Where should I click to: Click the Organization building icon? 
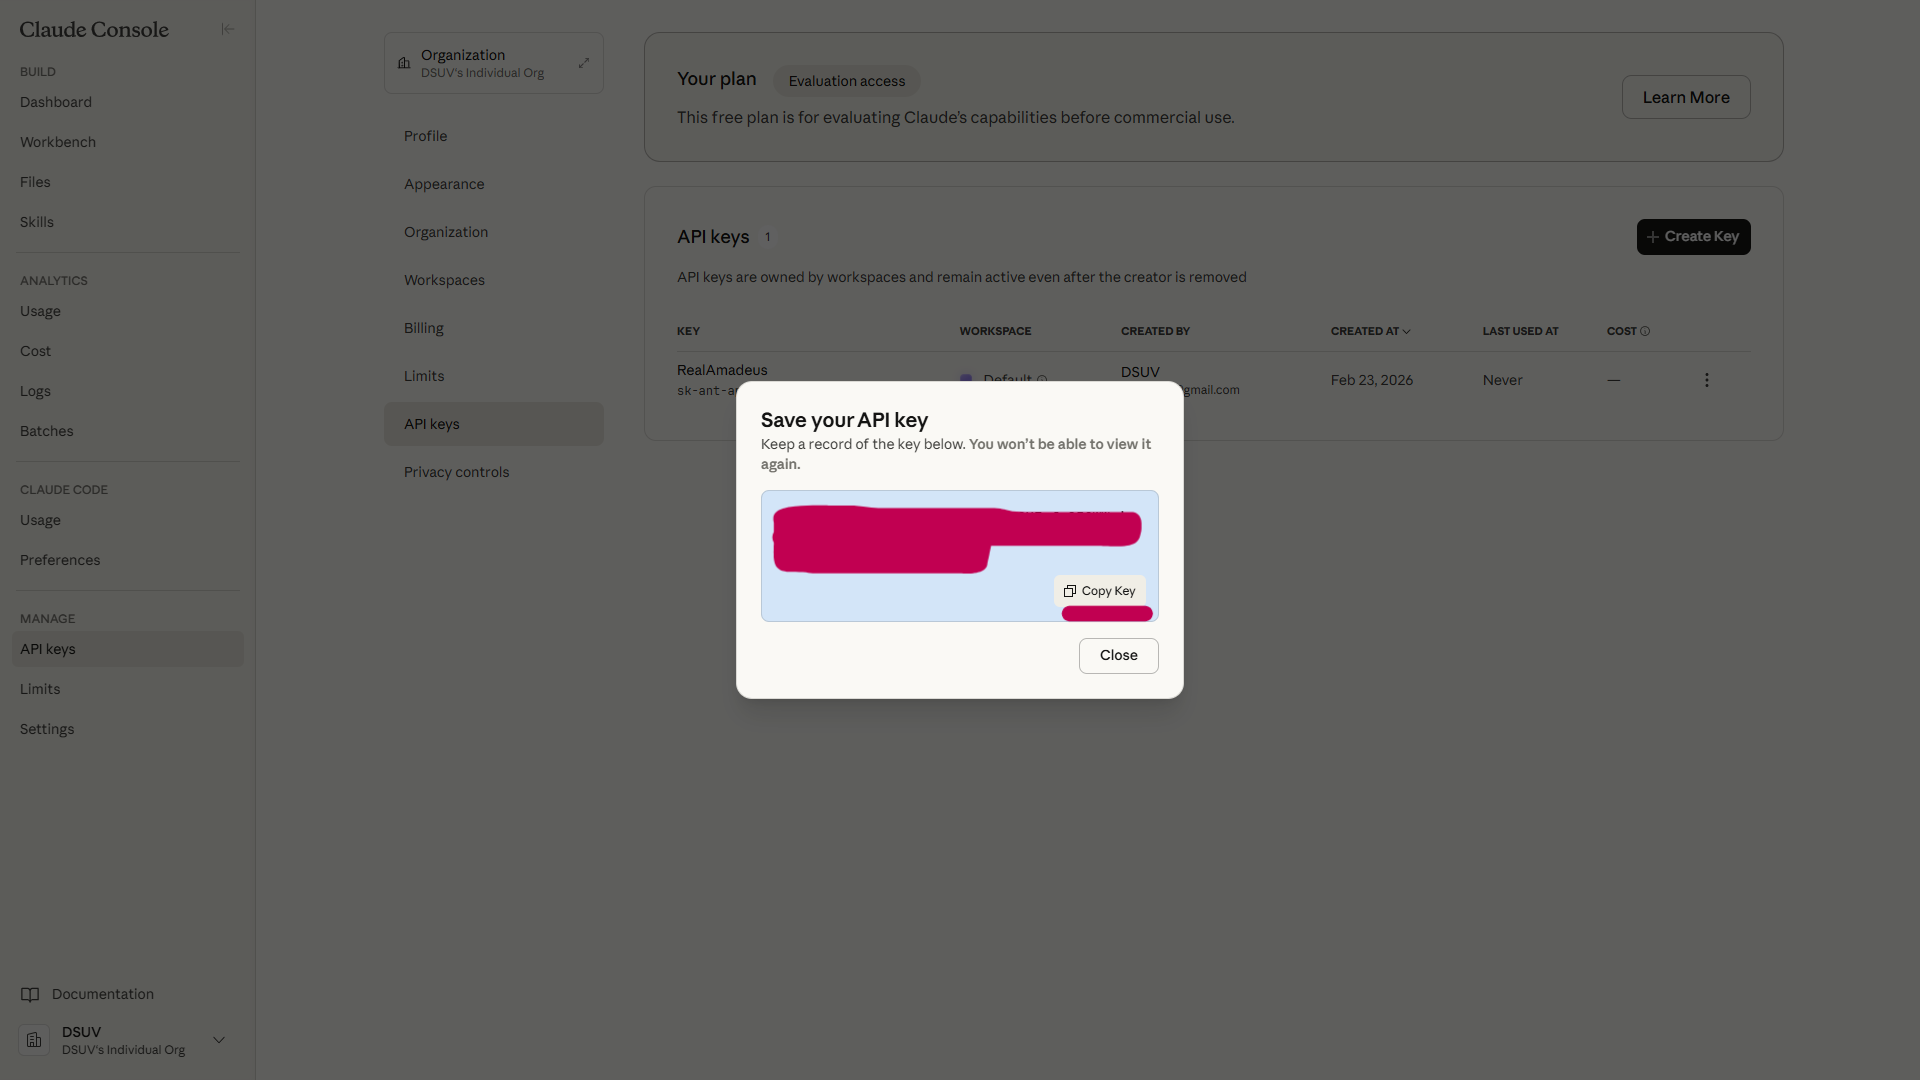tap(404, 63)
